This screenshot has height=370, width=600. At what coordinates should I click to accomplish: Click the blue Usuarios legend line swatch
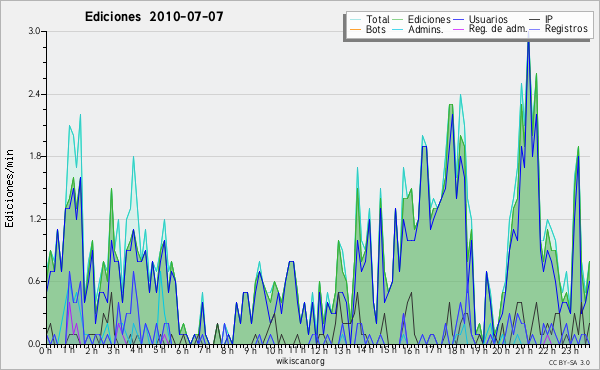click(458, 20)
